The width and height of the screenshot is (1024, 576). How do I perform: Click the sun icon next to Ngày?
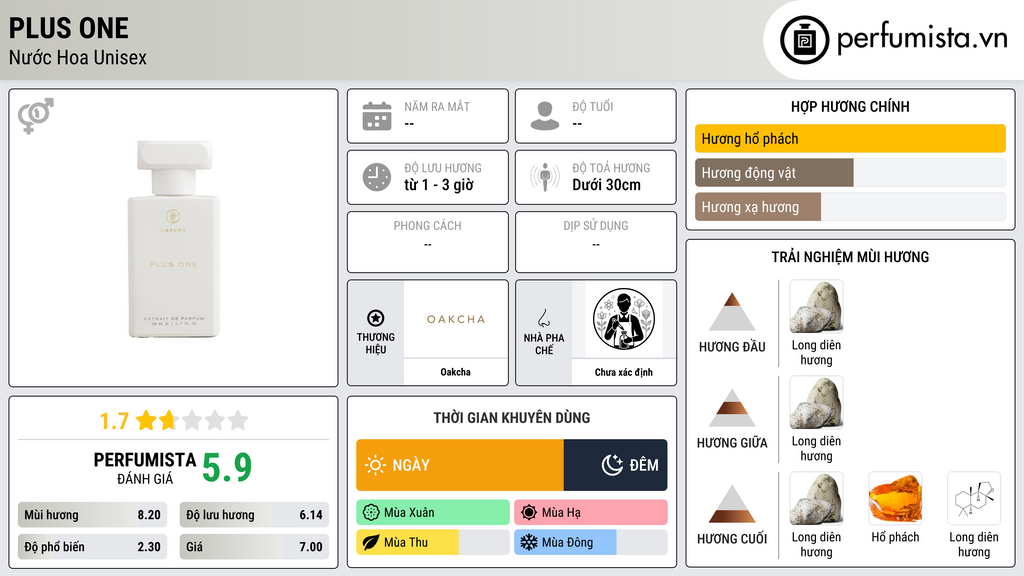point(375,465)
